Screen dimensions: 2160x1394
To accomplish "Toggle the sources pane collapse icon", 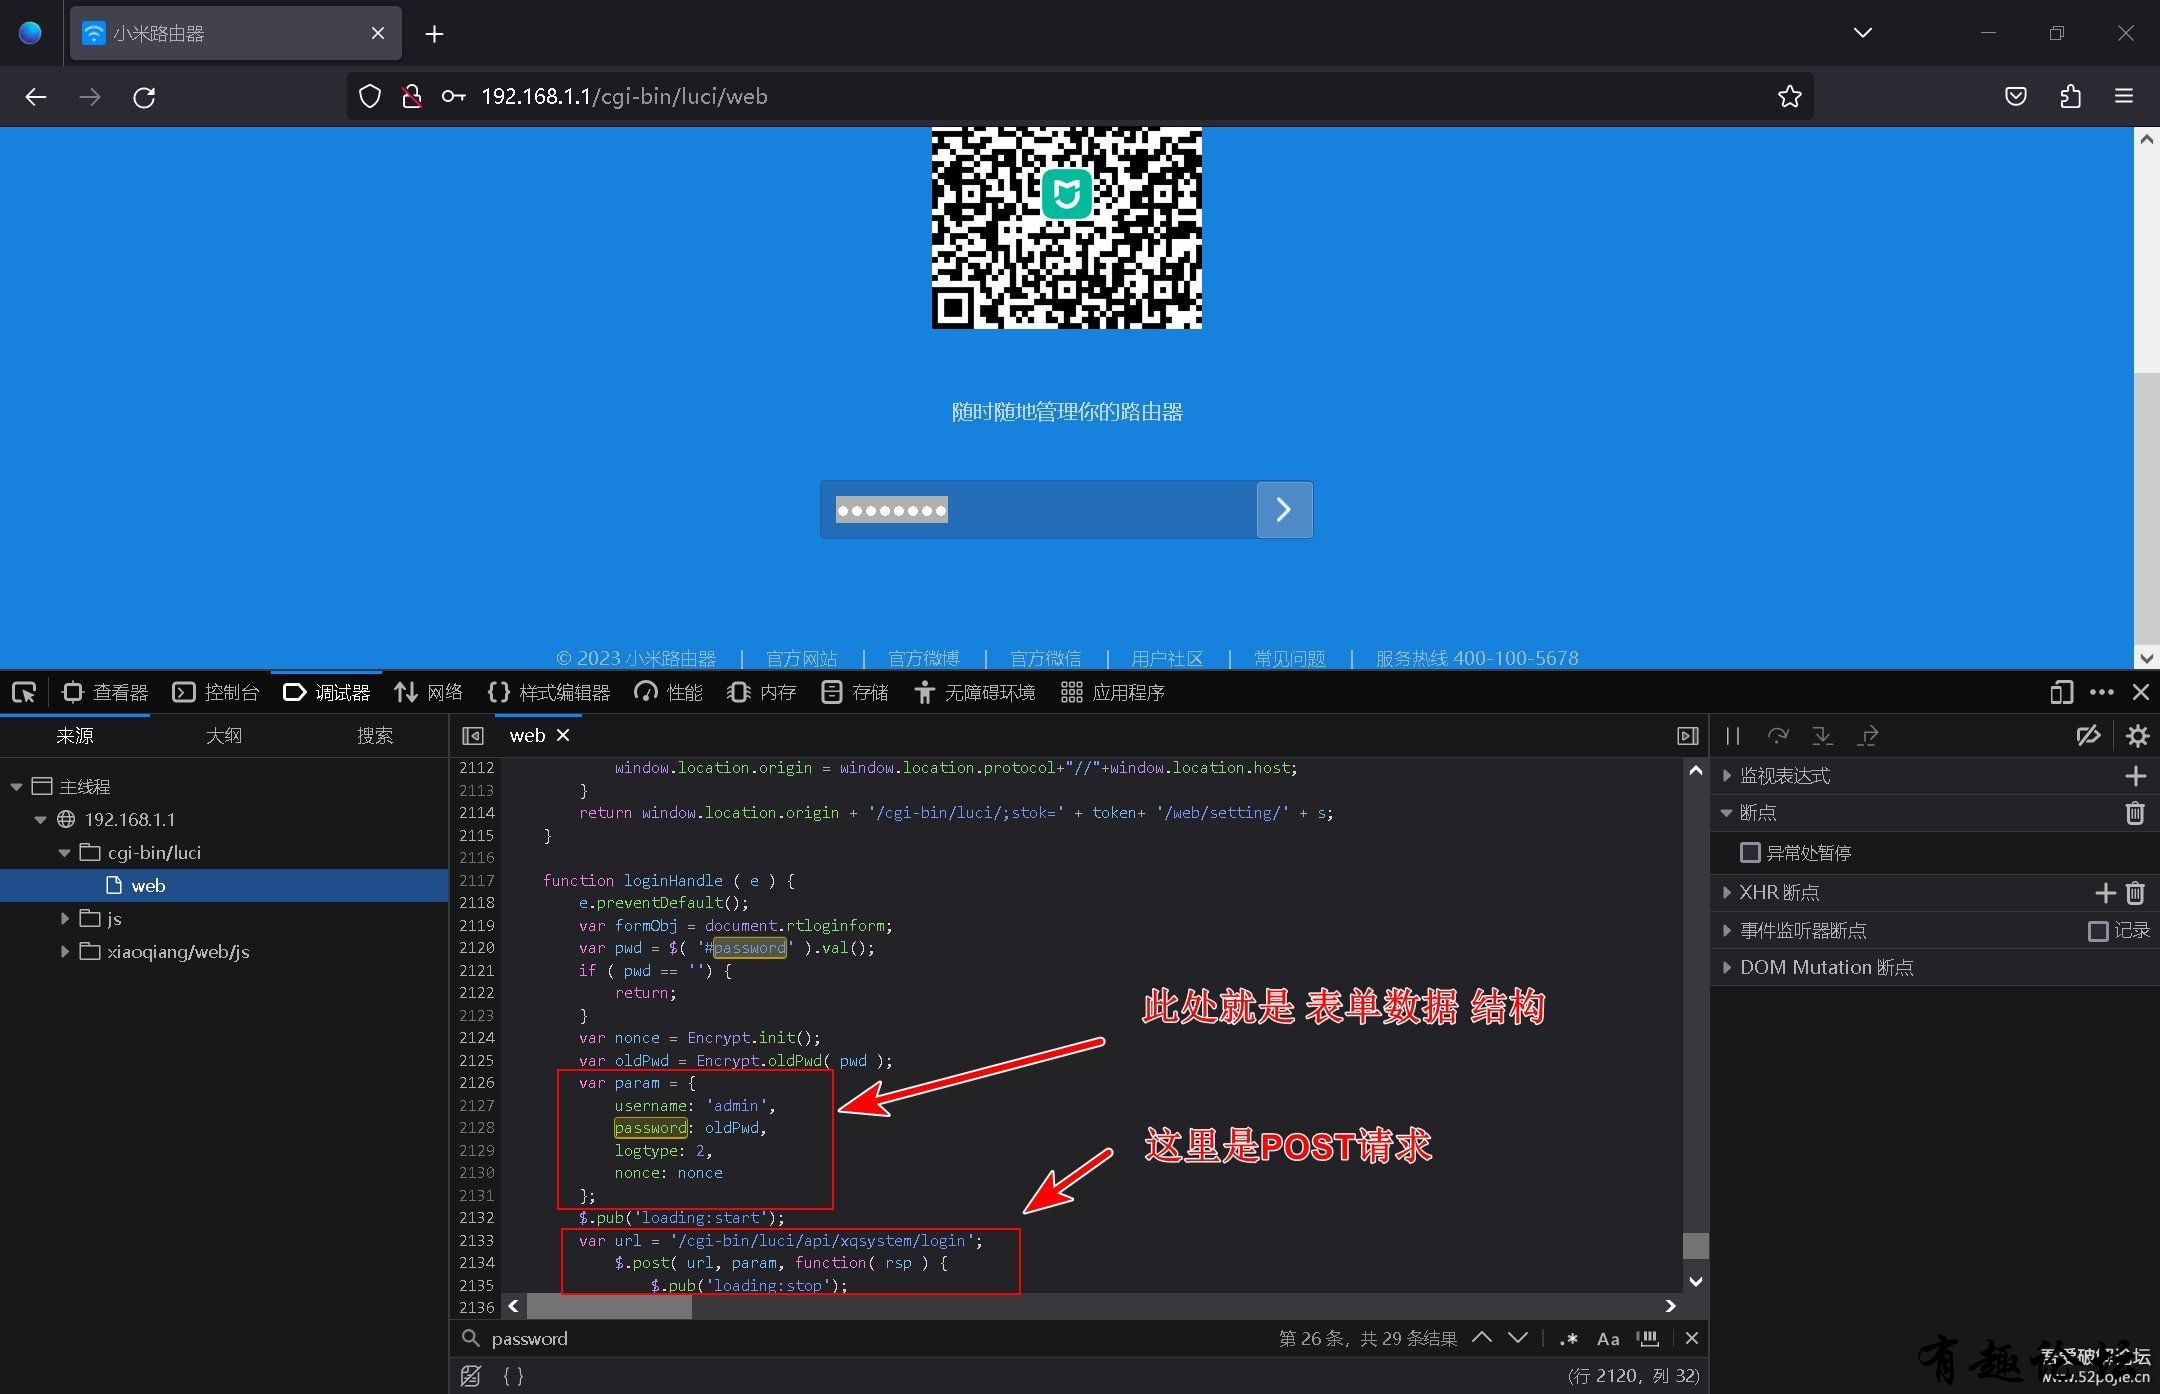I will [473, 736].
